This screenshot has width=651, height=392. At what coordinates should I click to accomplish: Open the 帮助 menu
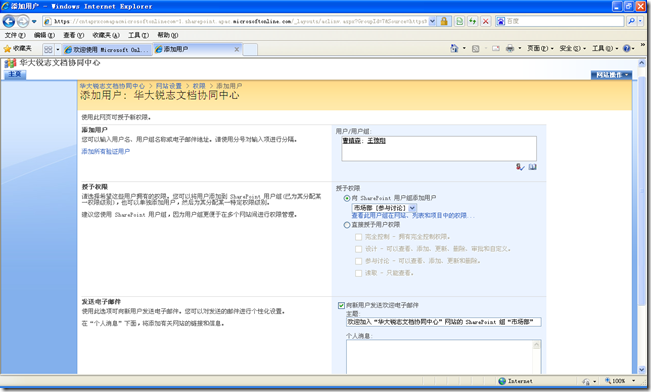pyautogui.click(x=167, y=35)
